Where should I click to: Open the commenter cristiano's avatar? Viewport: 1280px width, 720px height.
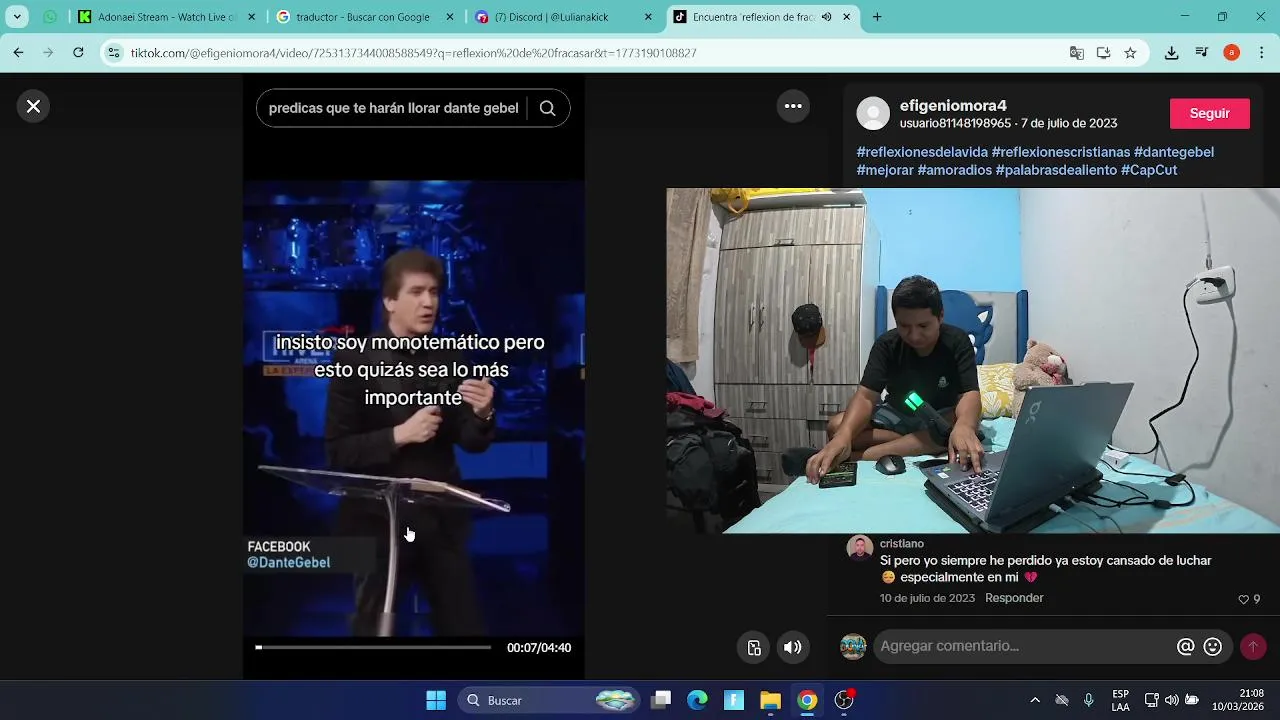click(x=859, y=547)
